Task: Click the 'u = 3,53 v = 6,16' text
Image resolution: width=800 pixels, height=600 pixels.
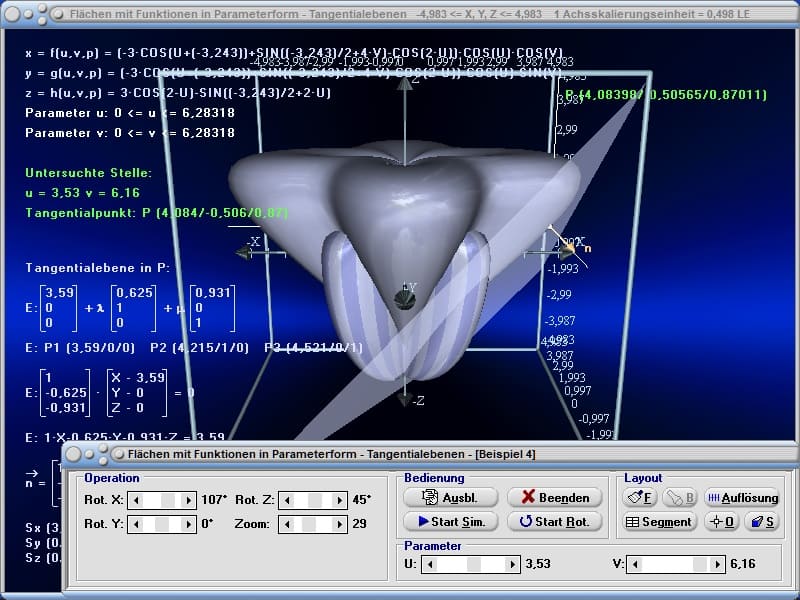Action: 82,193
